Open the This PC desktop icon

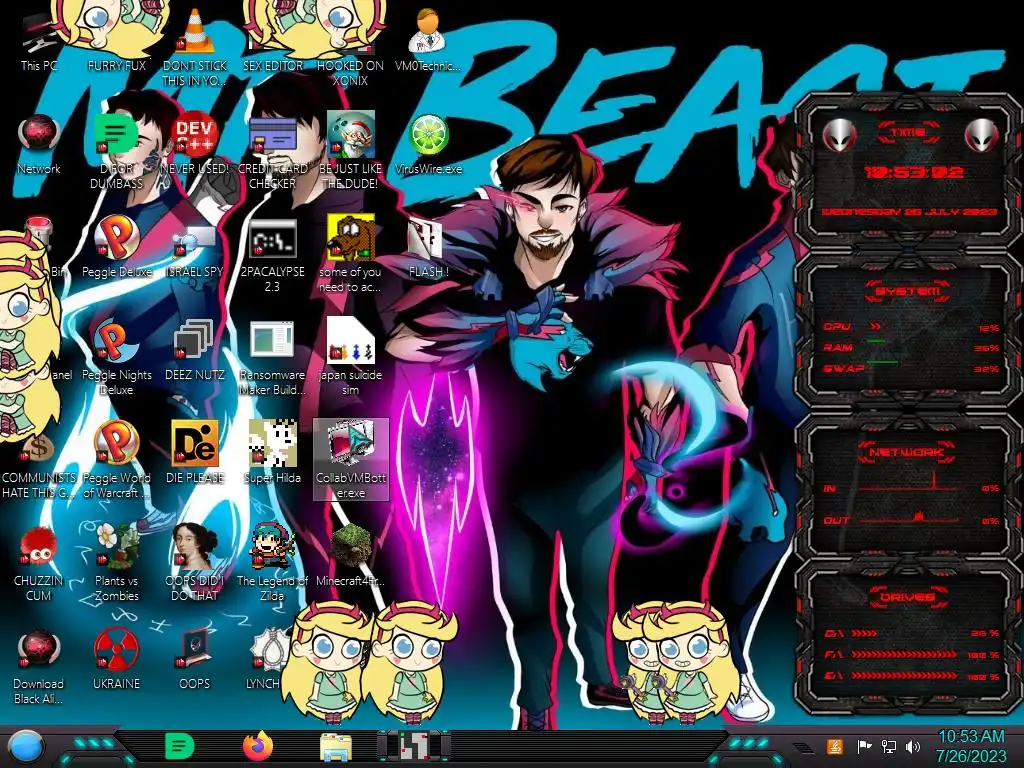pyautogui.click(x=39, y=41)
